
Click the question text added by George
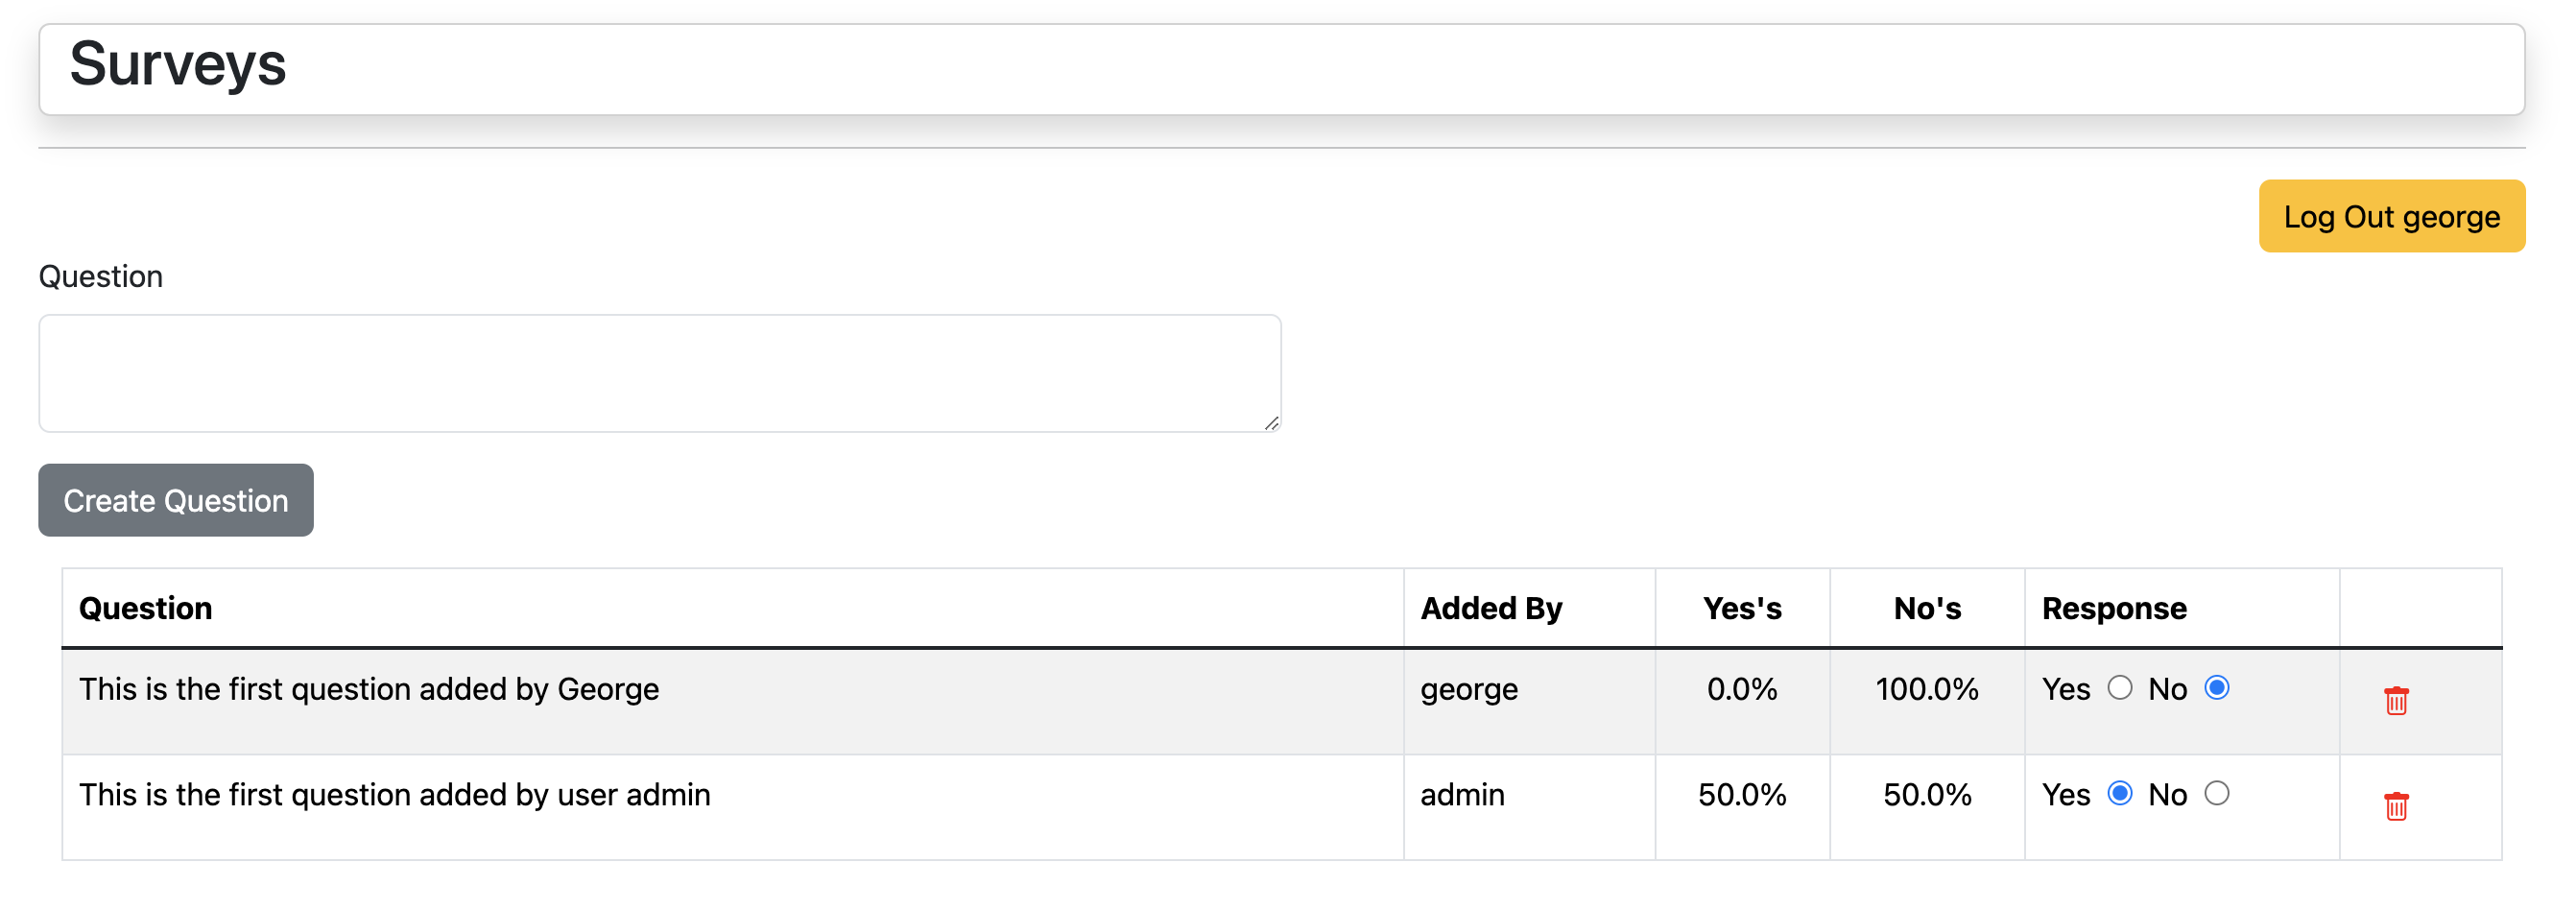pos(369,689)
